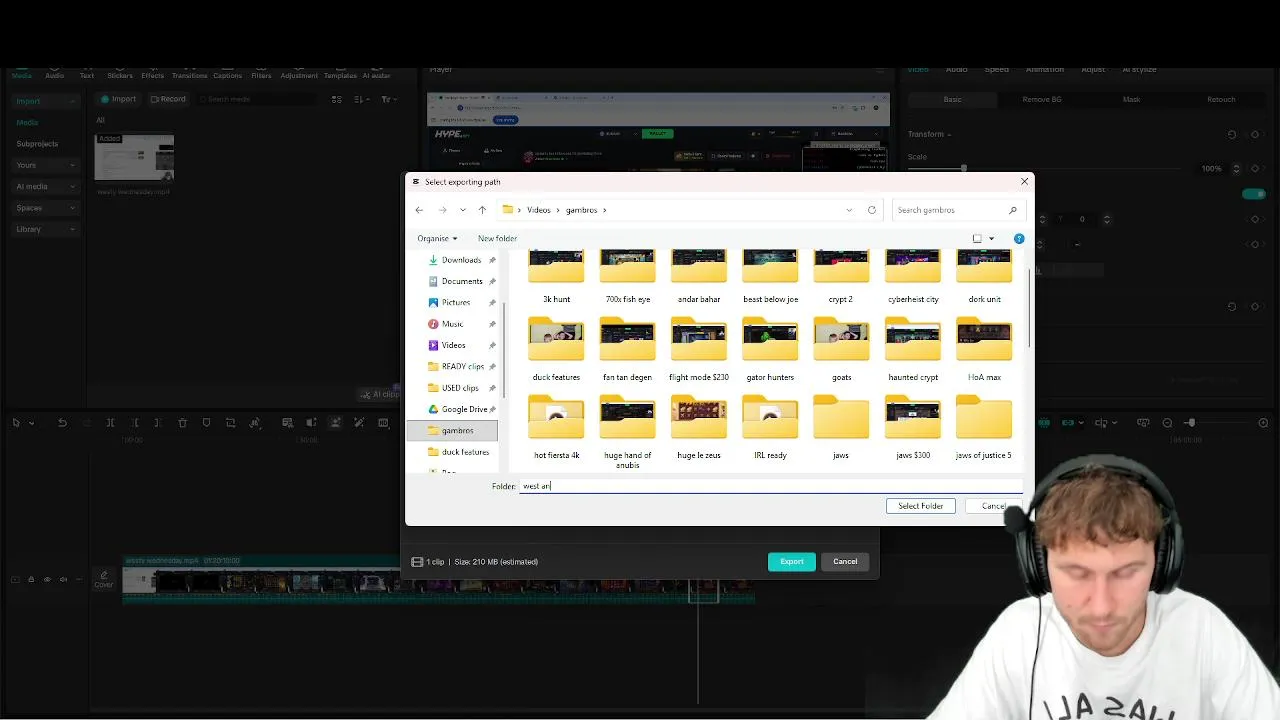Switch to the Transitions tab in CapCut
Viewport: 1280px width, 720px height.
(189, 75)
